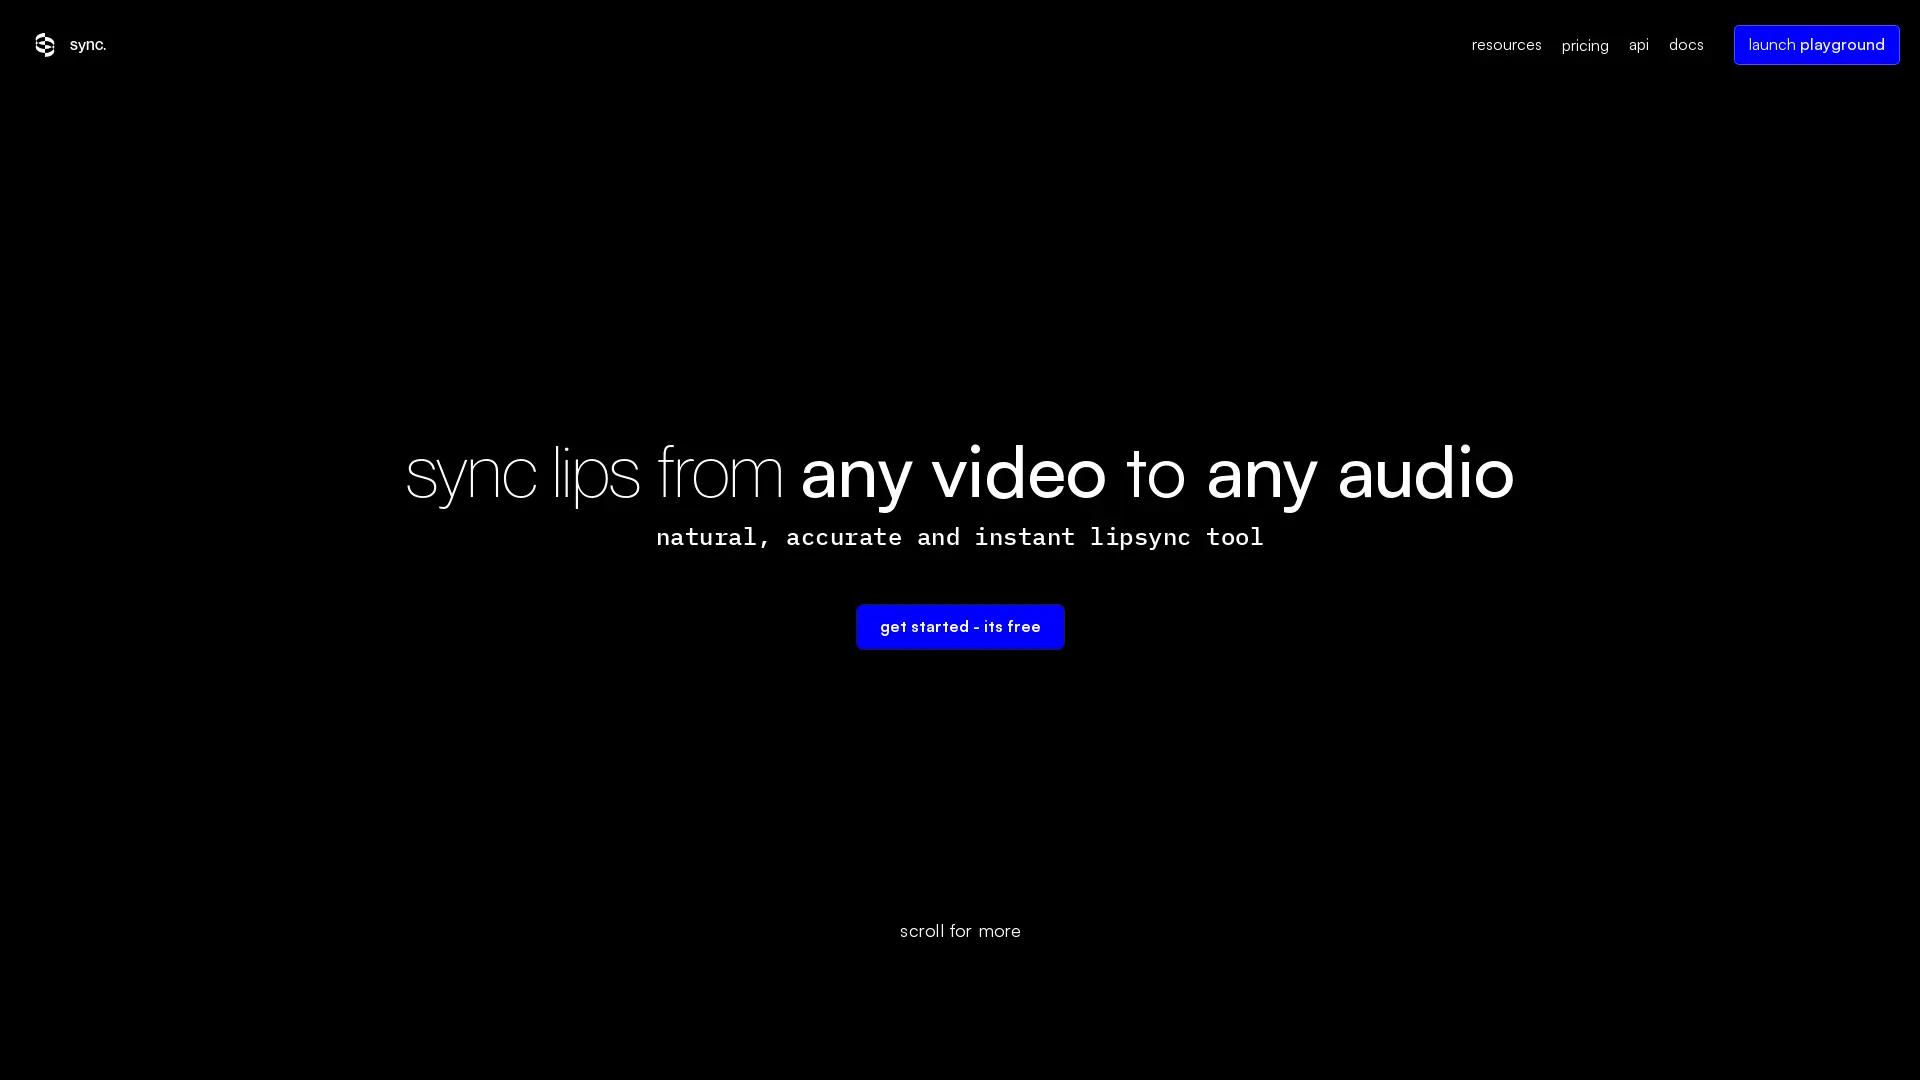1920x1080 pixels.
Task: Click the sync. brand mark top left
Action: (45, 45)
